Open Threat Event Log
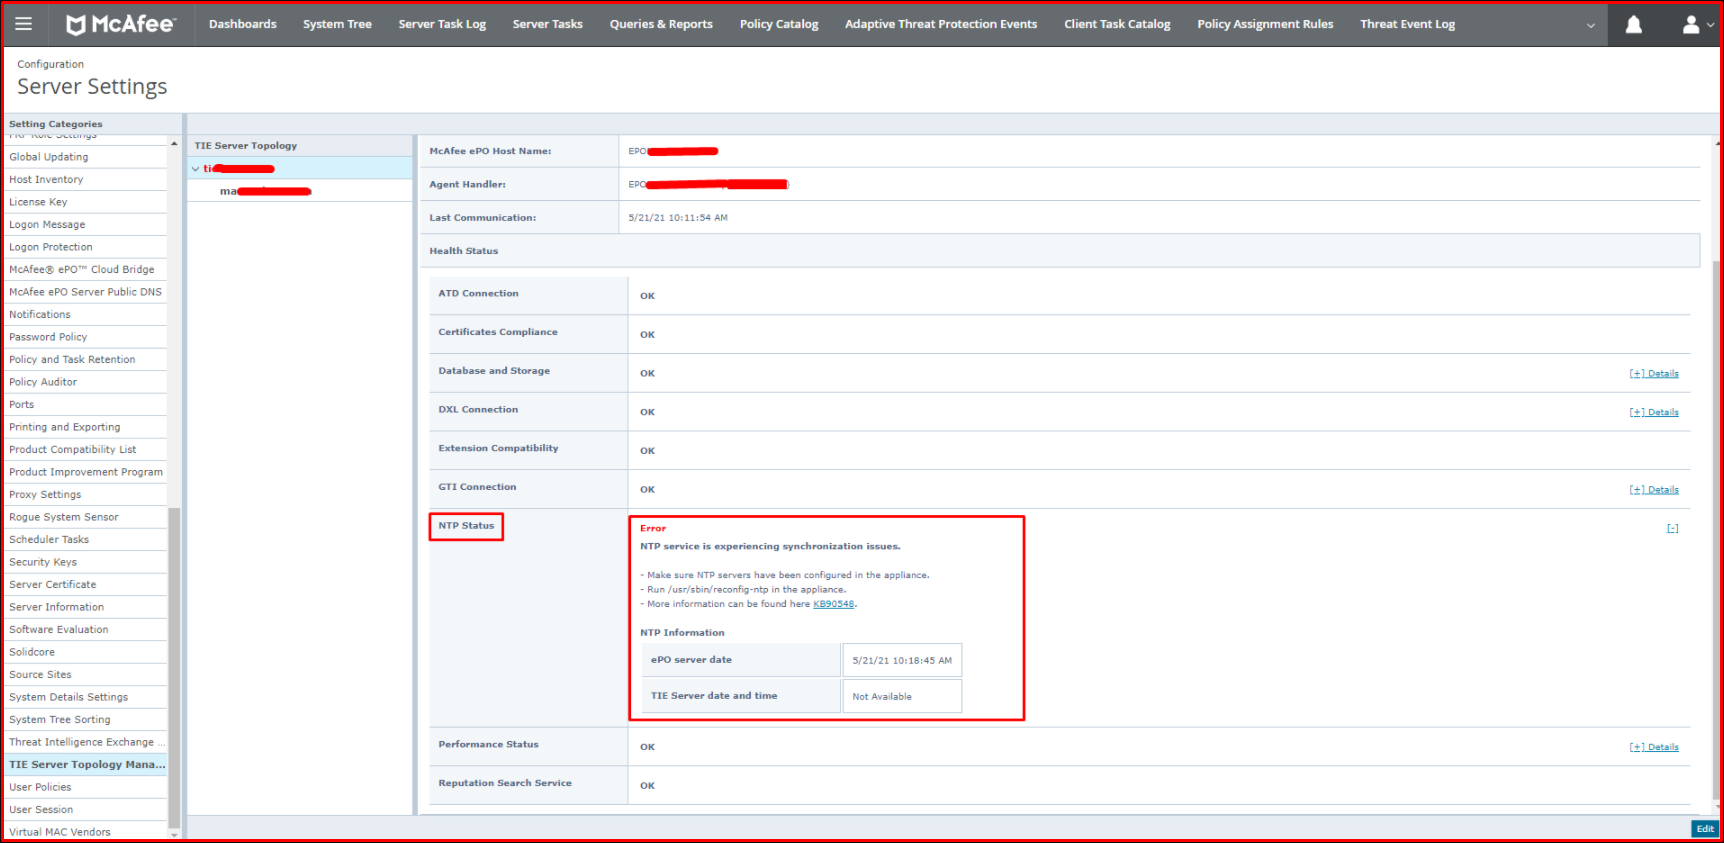Viewport: 1724px width, 843px height. coord(1407,24)
